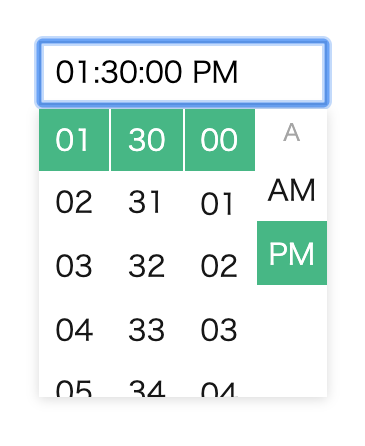
Task: Choose second 01 in the seconds column
Action: click(x=220, y=202)
